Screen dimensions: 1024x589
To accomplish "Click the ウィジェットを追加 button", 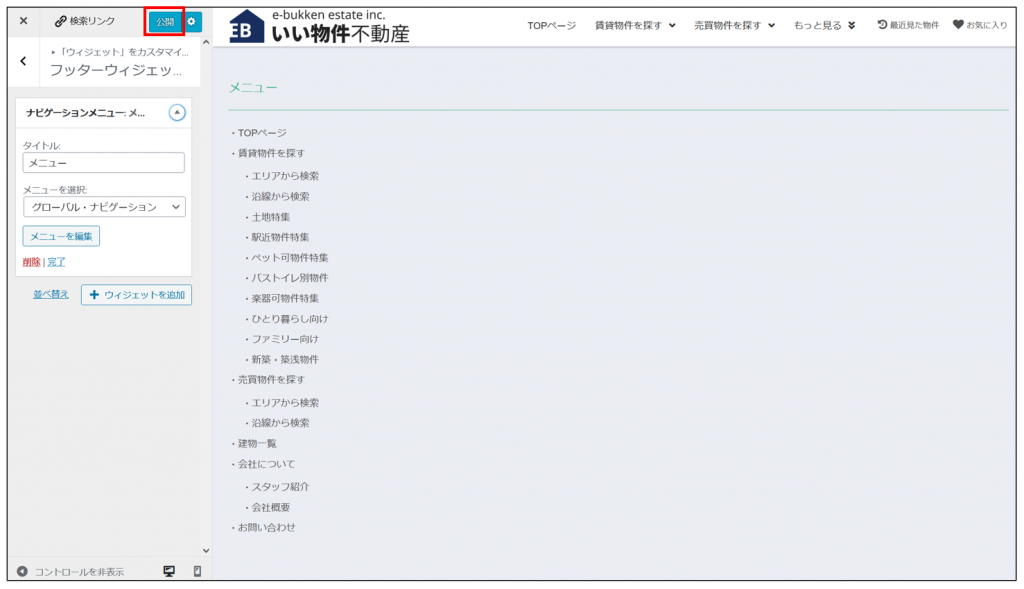I will [x=136, y=295].
